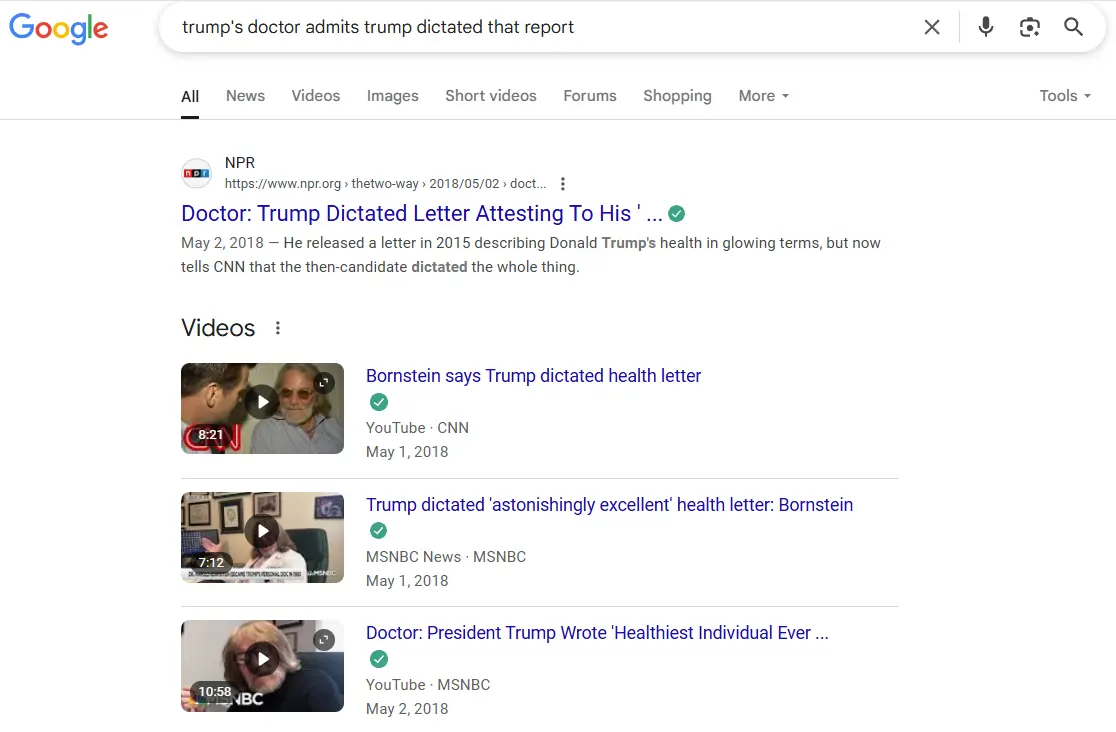Click the Videos section heading
Image resolution: width=1116 pixels, height=732 pixels.
(218, 328)
